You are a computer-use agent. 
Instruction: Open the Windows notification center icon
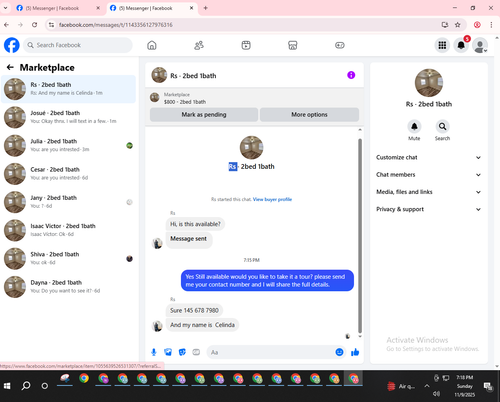(x=488, y=386)
